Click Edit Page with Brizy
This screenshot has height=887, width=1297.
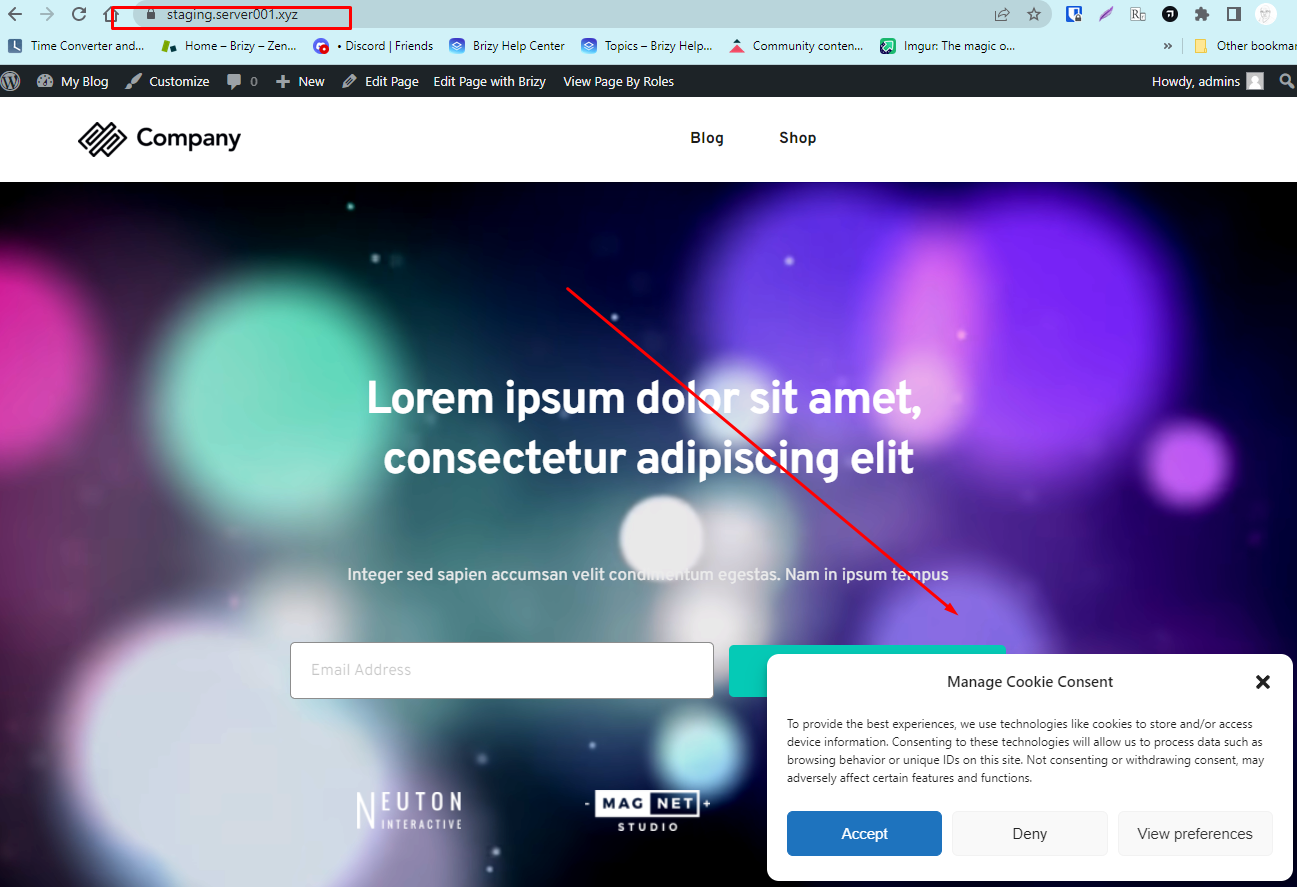(490, 81)
